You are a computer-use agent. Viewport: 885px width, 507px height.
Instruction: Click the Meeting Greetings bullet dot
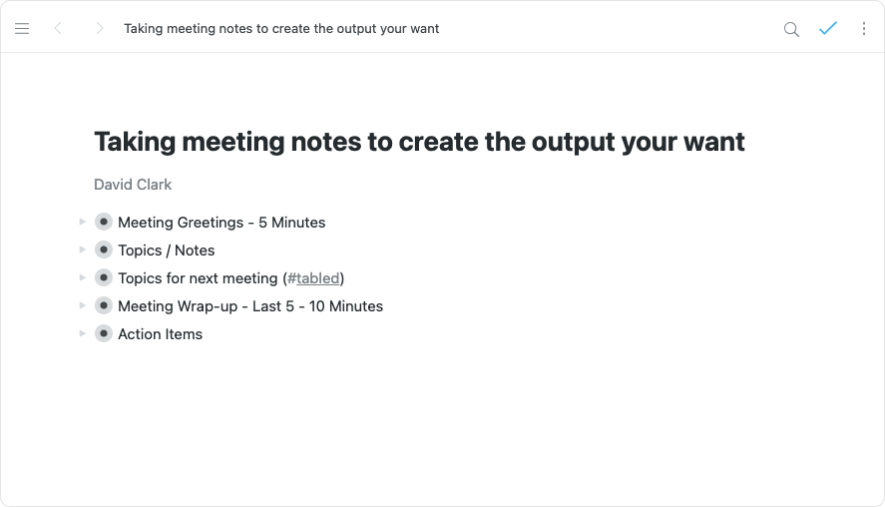tap(104, 222)
